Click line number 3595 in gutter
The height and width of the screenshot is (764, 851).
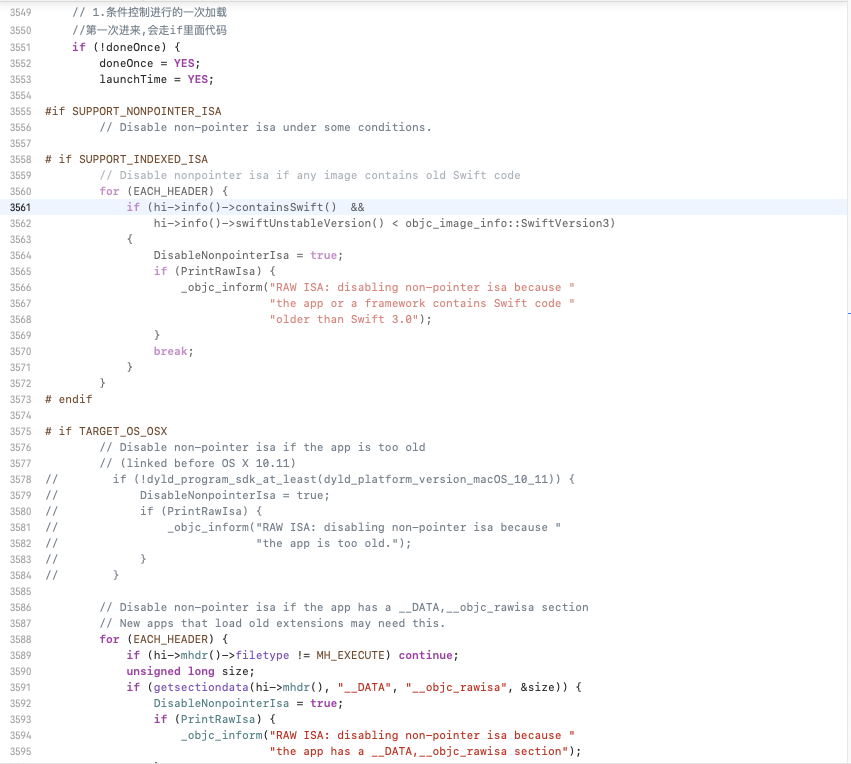click(20, 752)
